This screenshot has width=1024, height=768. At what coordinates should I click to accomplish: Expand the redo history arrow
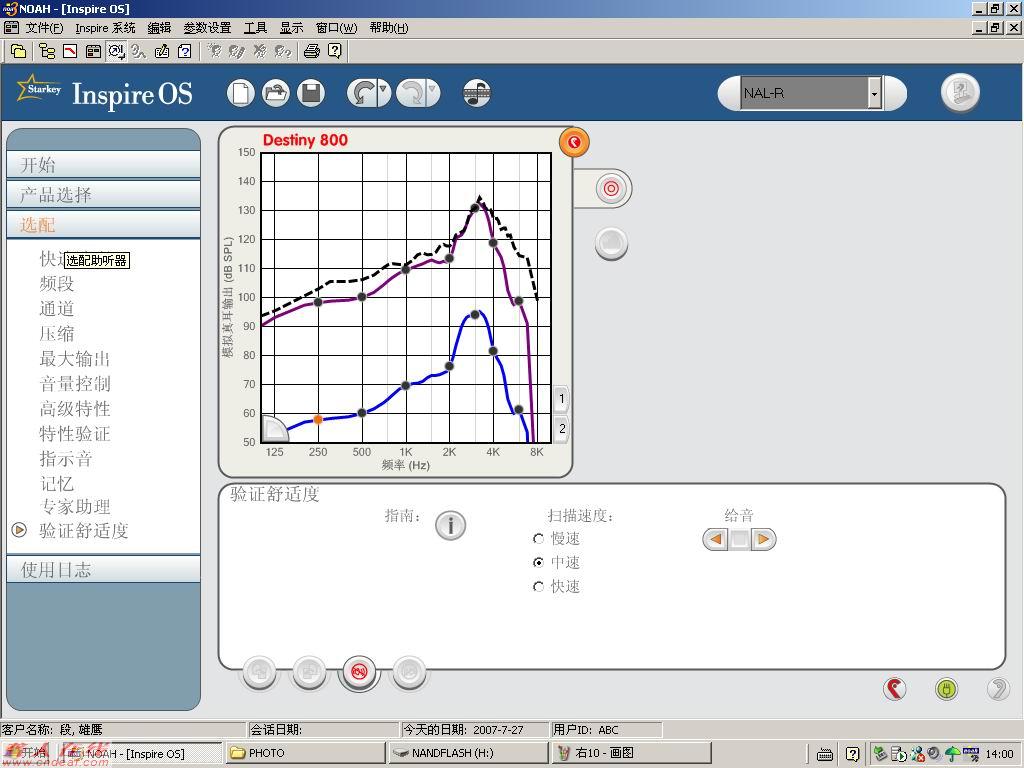click(432, 93)
